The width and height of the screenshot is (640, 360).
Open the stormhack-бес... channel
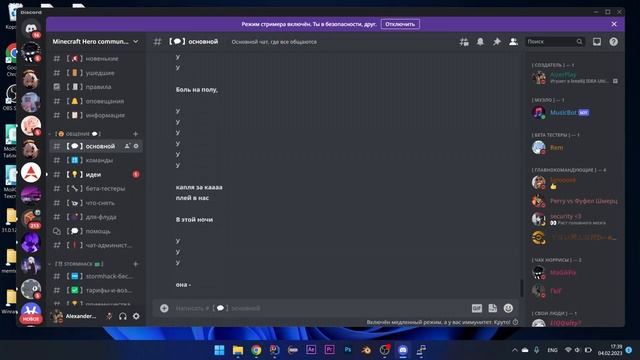tap(96, 276)
